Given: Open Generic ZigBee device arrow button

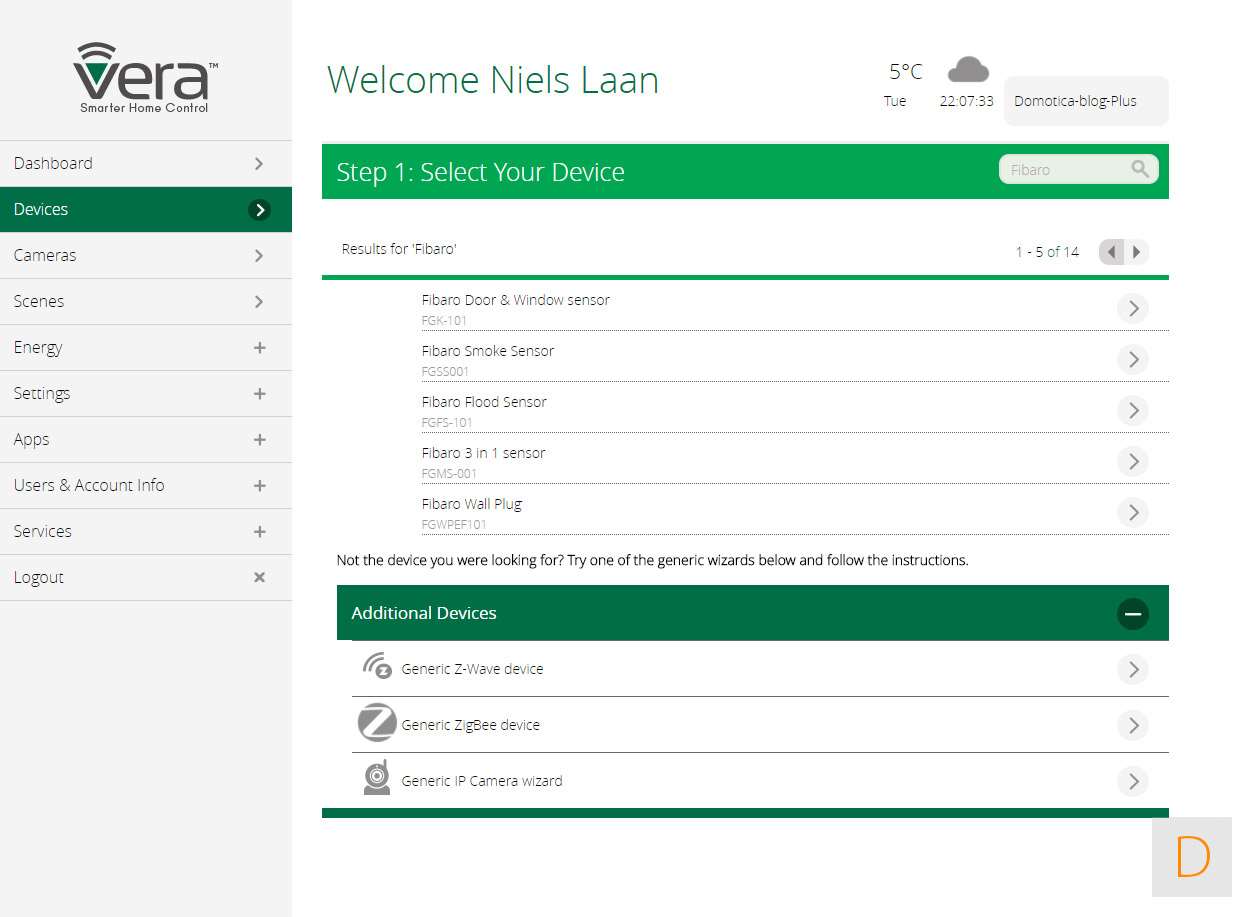Looking at the screenshot, I should 1133,725.
